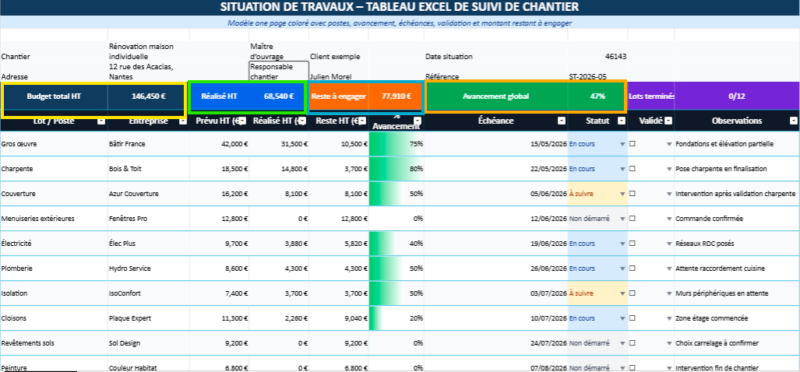This screenshot has width=800, height=372.
Task: Tick the Validé checkbox for Charpente
Action: click(x=633, y=168)
